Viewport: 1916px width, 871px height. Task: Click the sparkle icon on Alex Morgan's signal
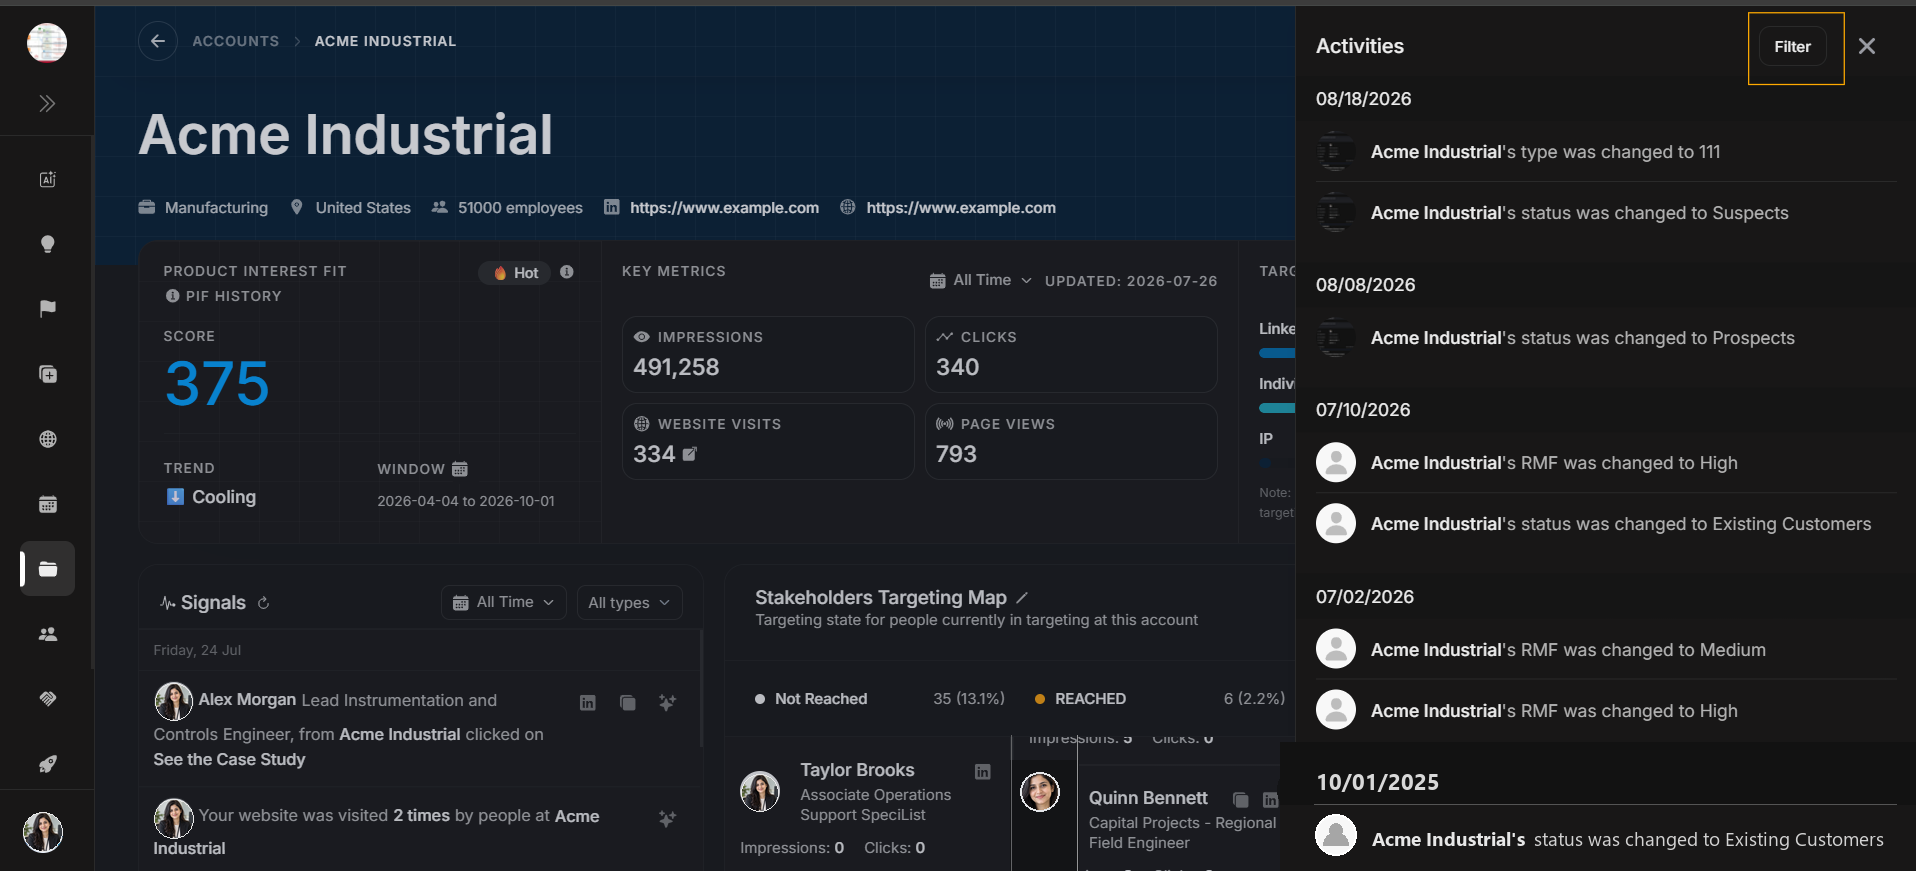667,703
